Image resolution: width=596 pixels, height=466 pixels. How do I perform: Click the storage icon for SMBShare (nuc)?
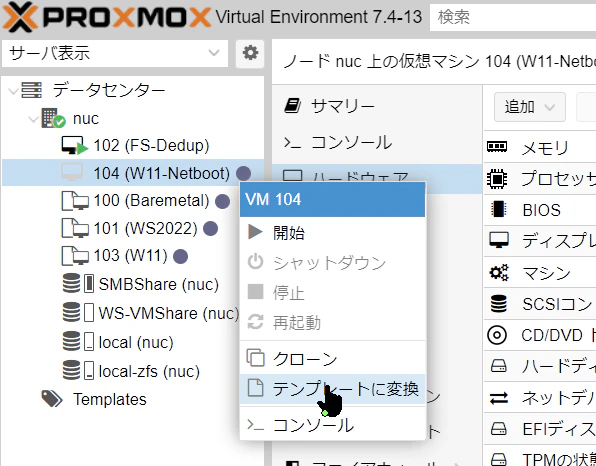click(x=78, y=284)
